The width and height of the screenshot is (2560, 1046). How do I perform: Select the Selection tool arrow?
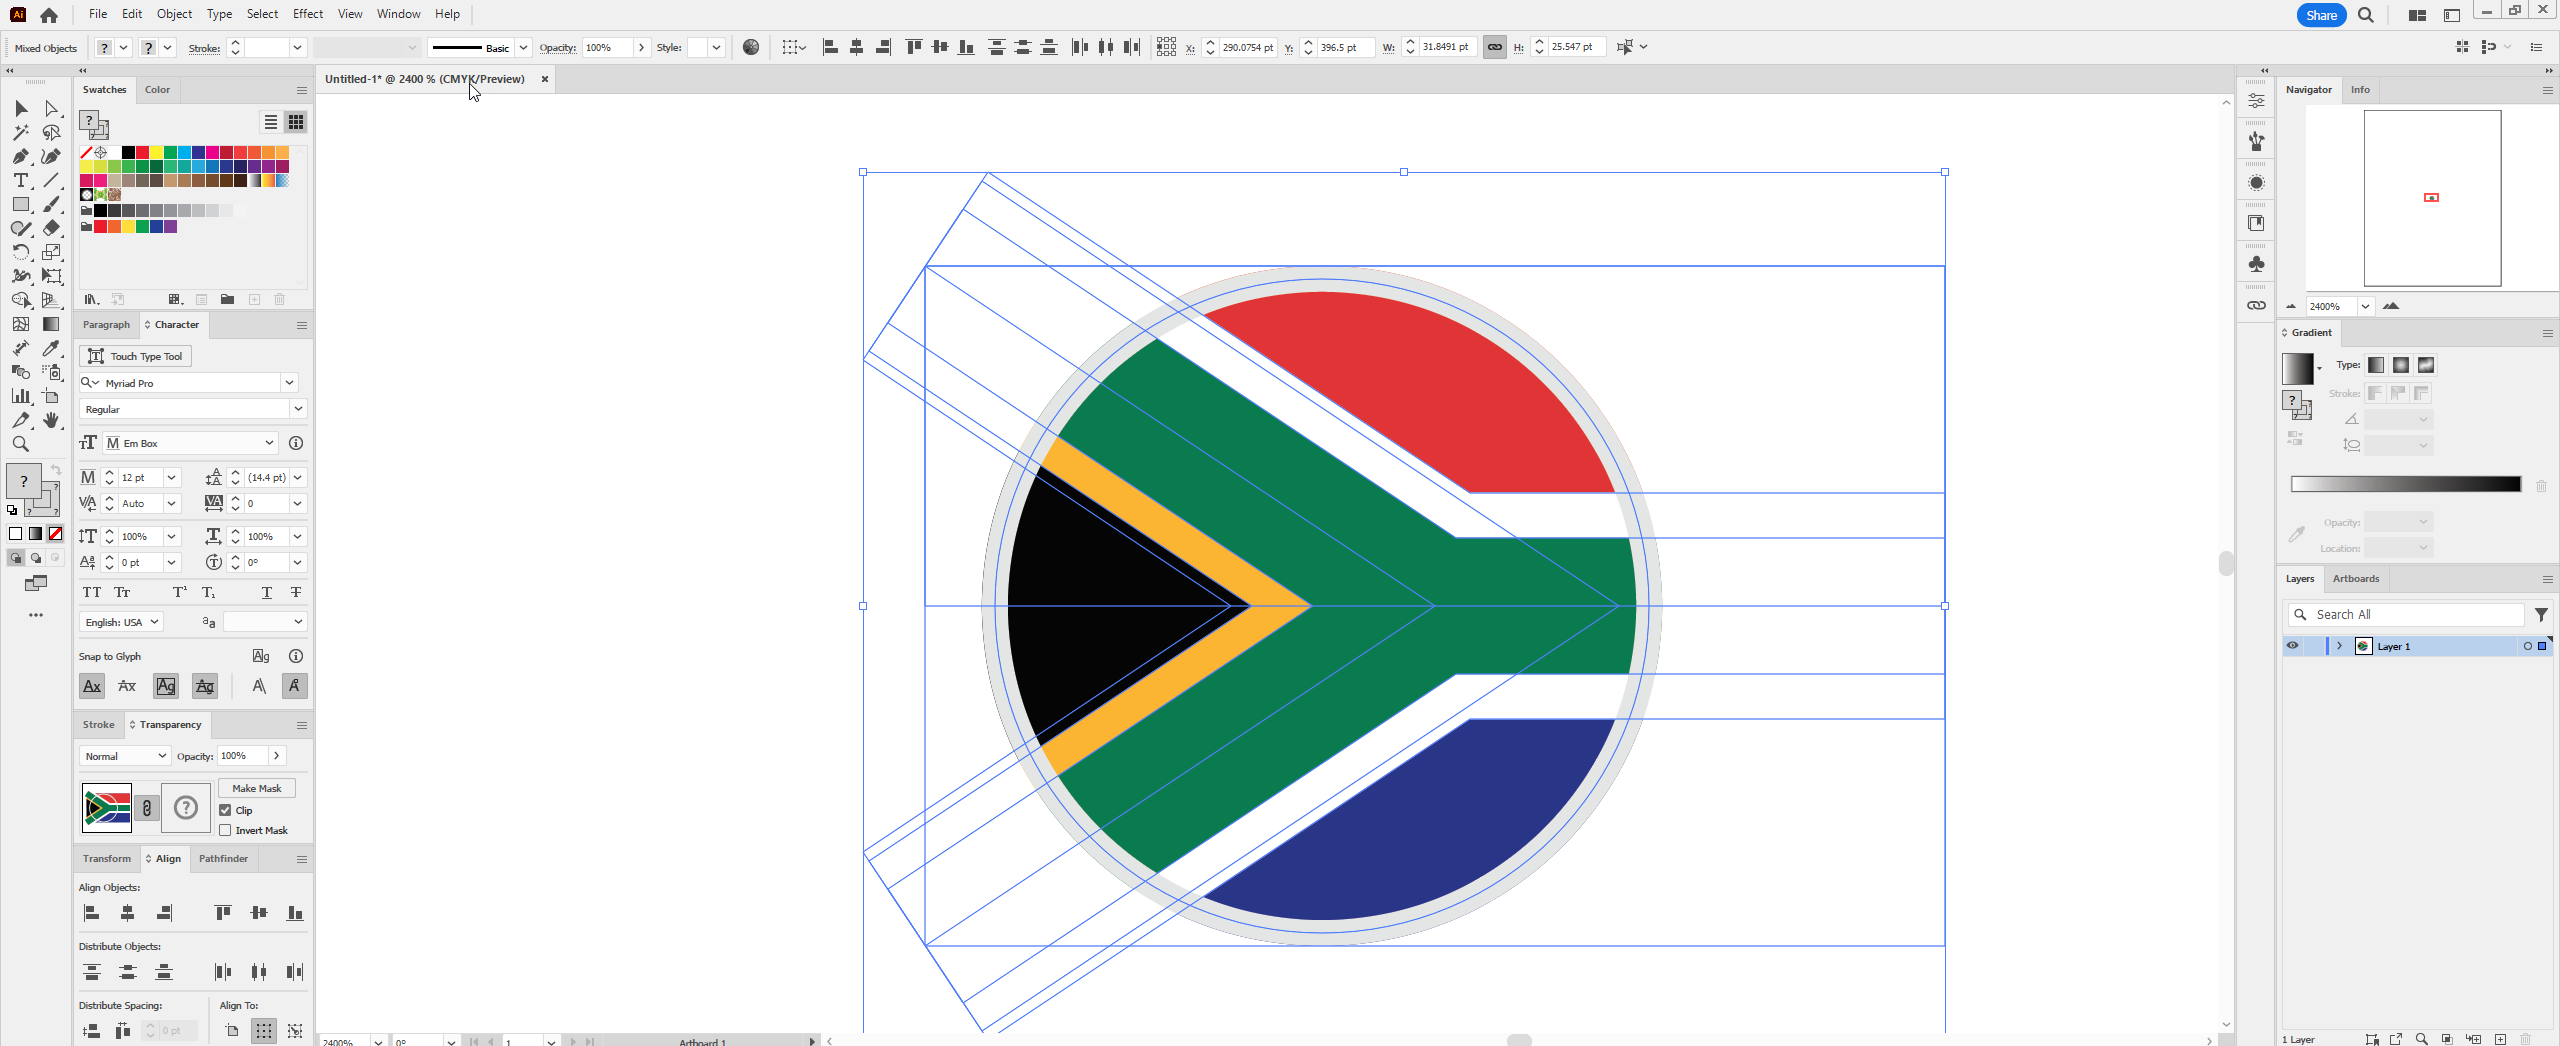[x=21, y=108]
